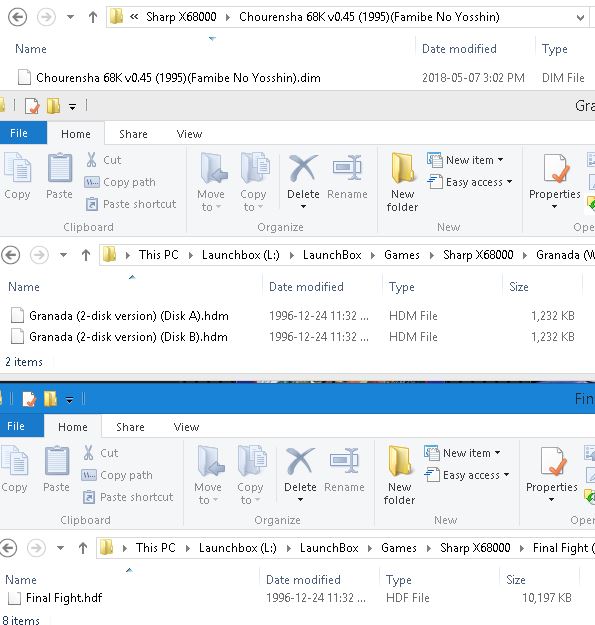The width and height of the screenshot is (595, 625).
Task: Sort by Type in Chourensha window
Action: [554, 49]
